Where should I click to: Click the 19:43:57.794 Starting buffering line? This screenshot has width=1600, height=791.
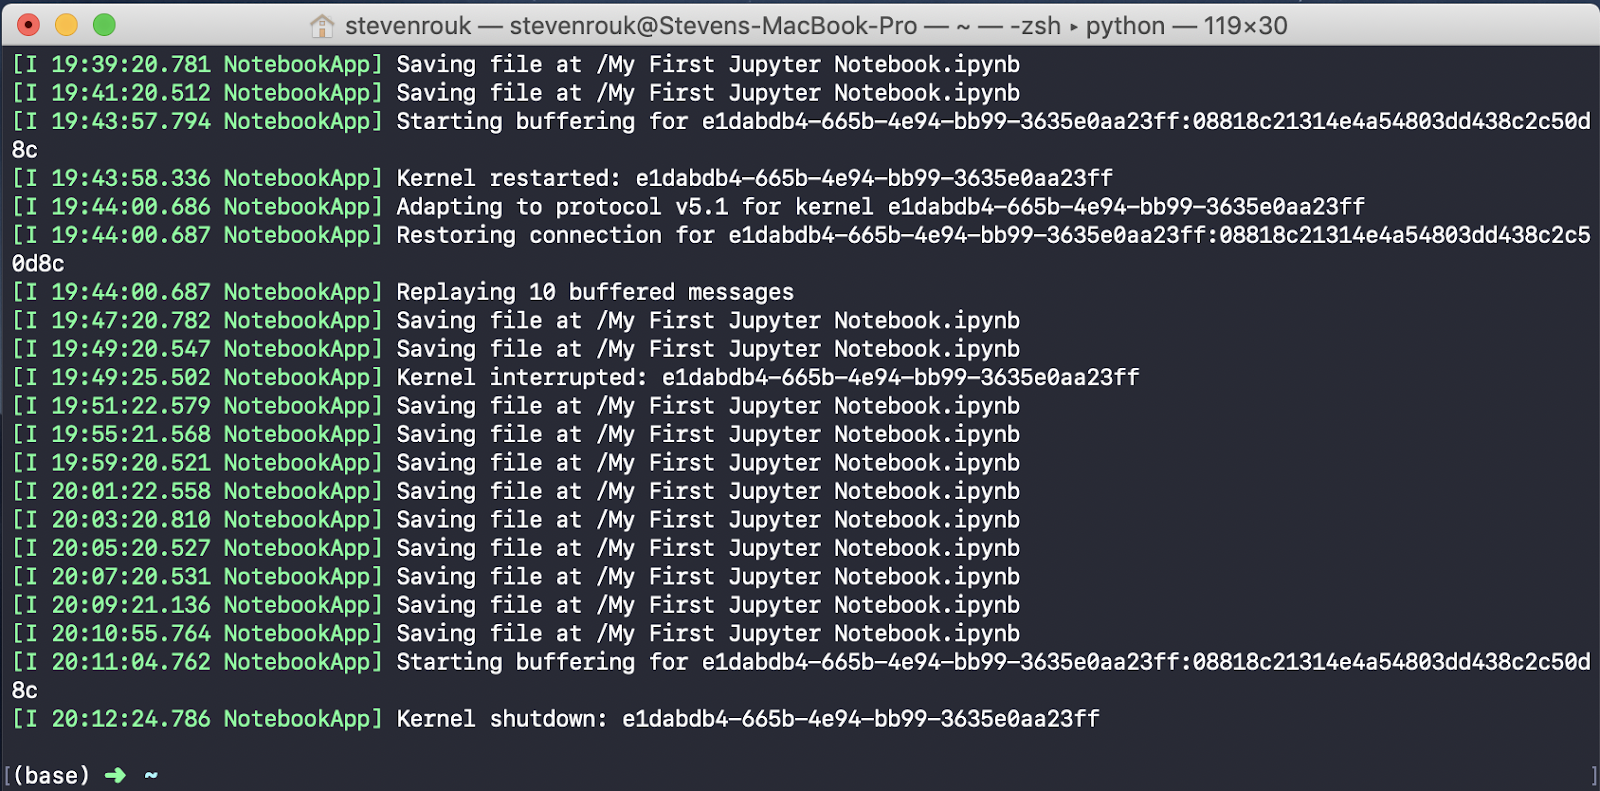point(801,121)
